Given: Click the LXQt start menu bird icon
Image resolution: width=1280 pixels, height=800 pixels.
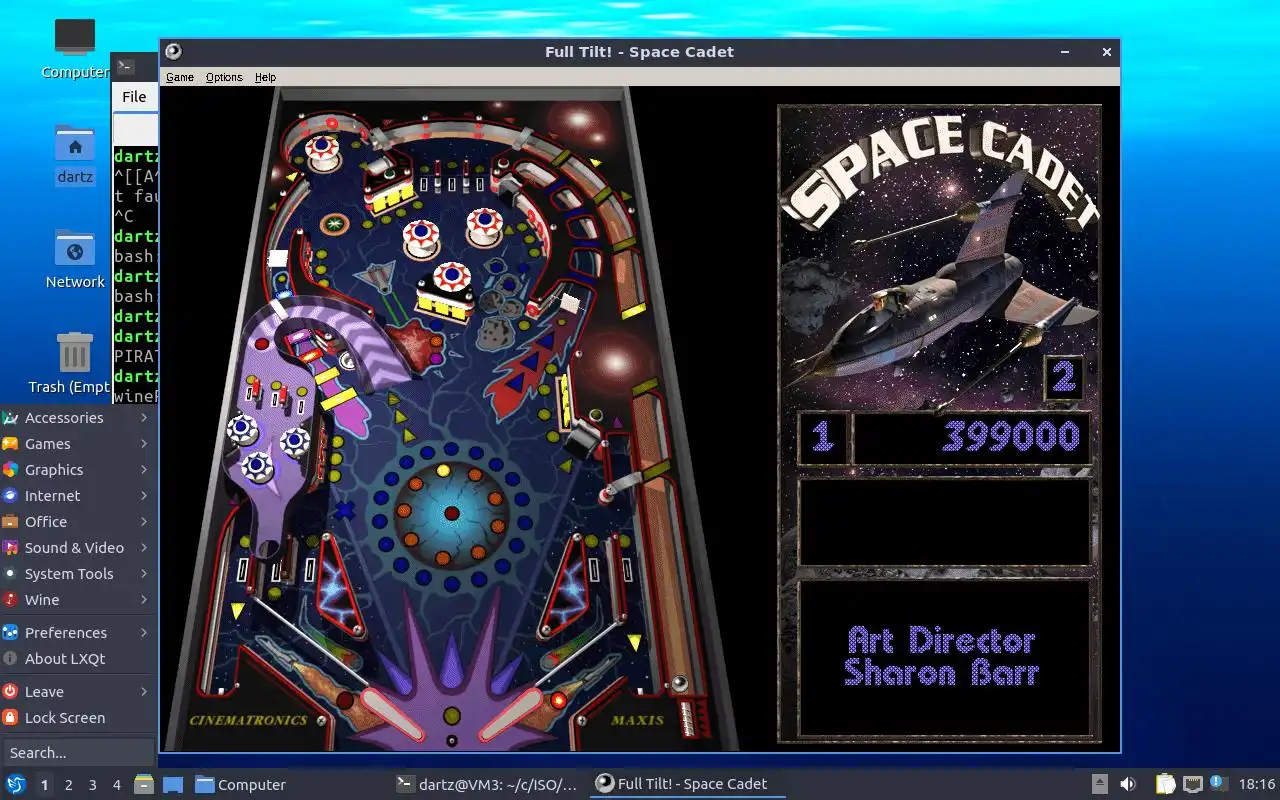Looking at the screenshot, I should click(16, 784).
